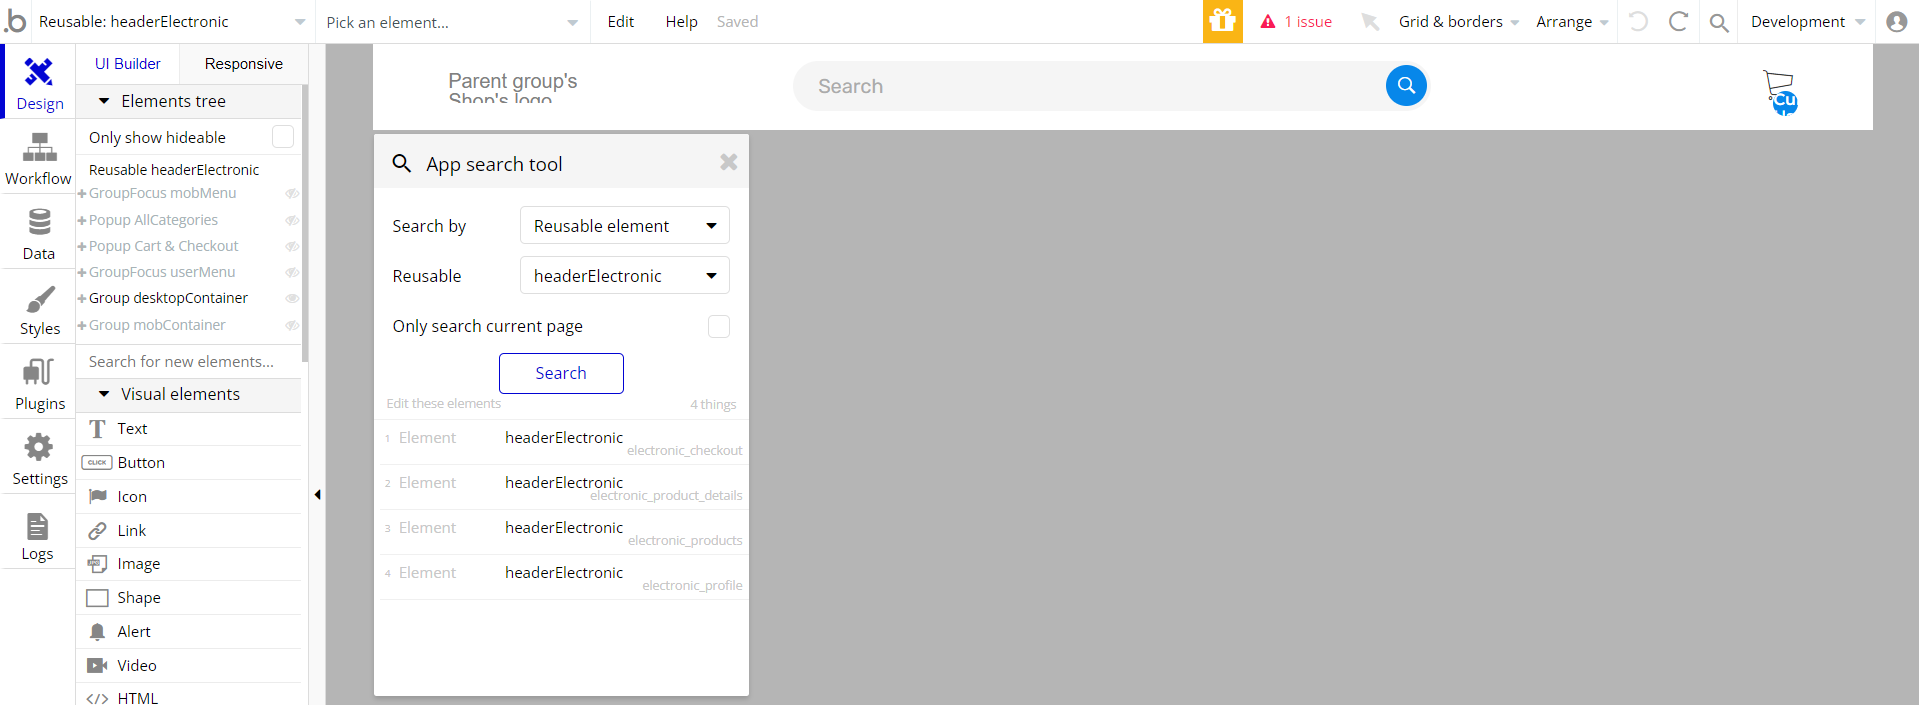The height and width of the screenshot is (705, 1919).
Task: Open the Reusable: headerElectronic page dropdown
Action: coord(172,22)
